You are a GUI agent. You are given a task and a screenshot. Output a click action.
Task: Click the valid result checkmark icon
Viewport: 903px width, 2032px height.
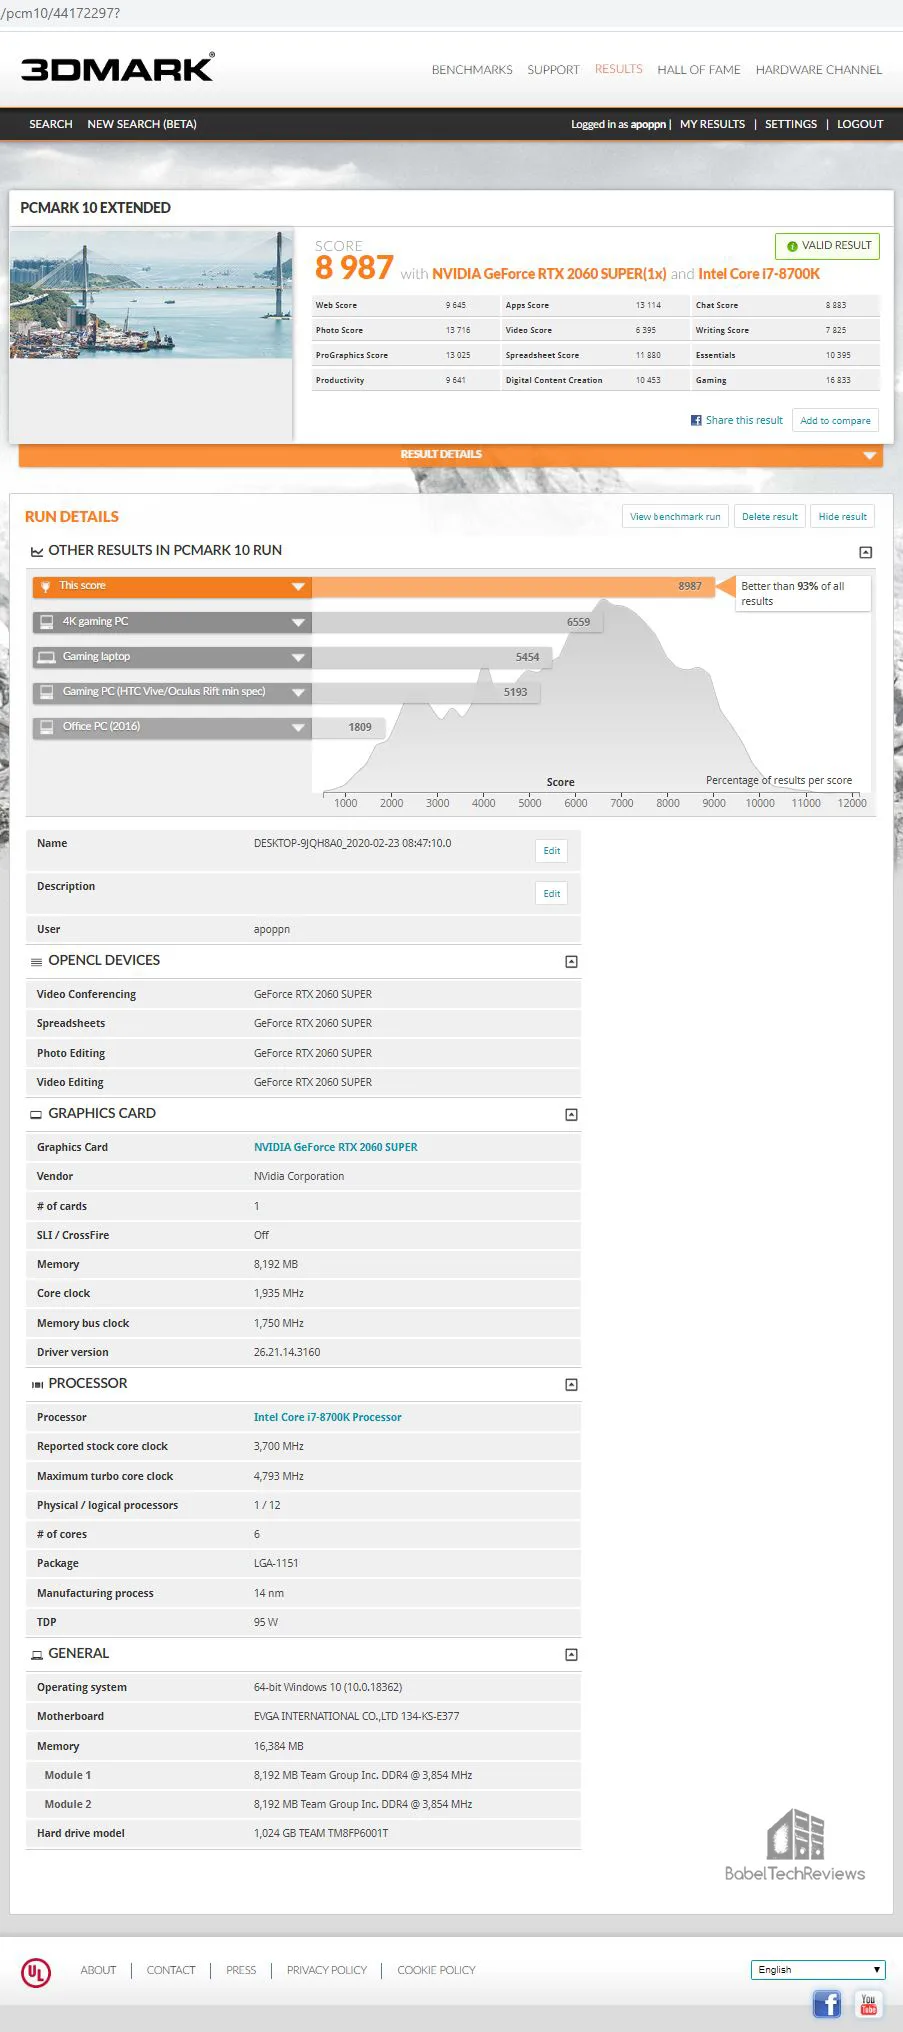point(792,246)
